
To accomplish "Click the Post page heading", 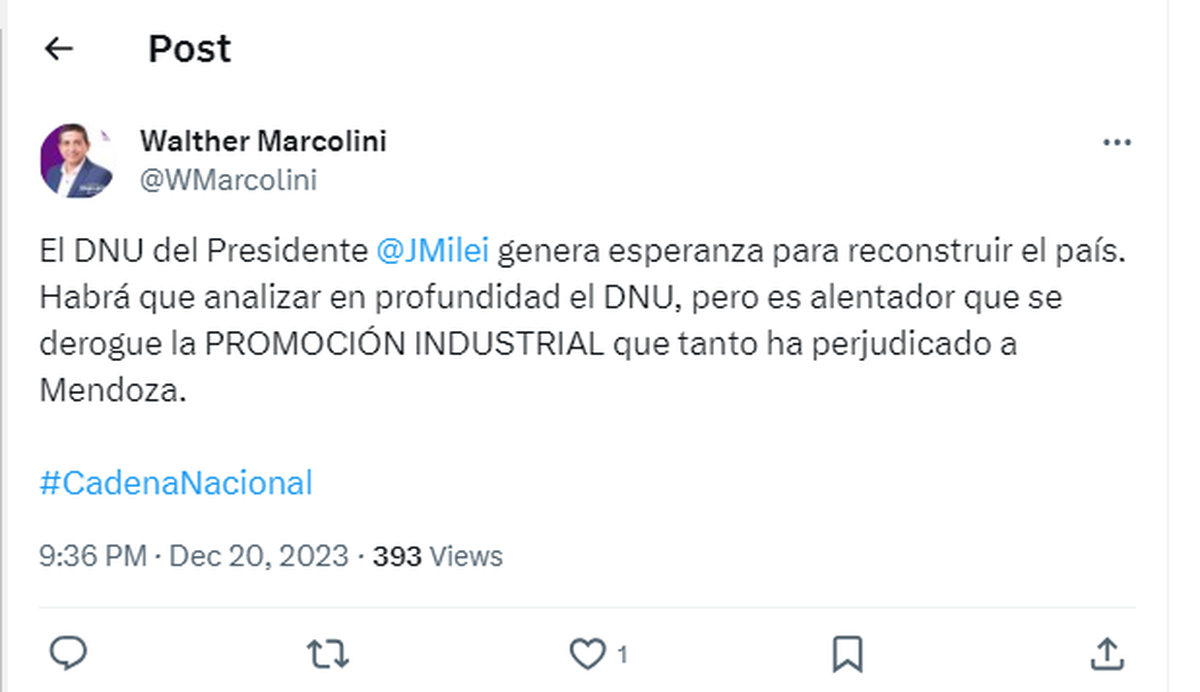I will [x=189, y=49].
